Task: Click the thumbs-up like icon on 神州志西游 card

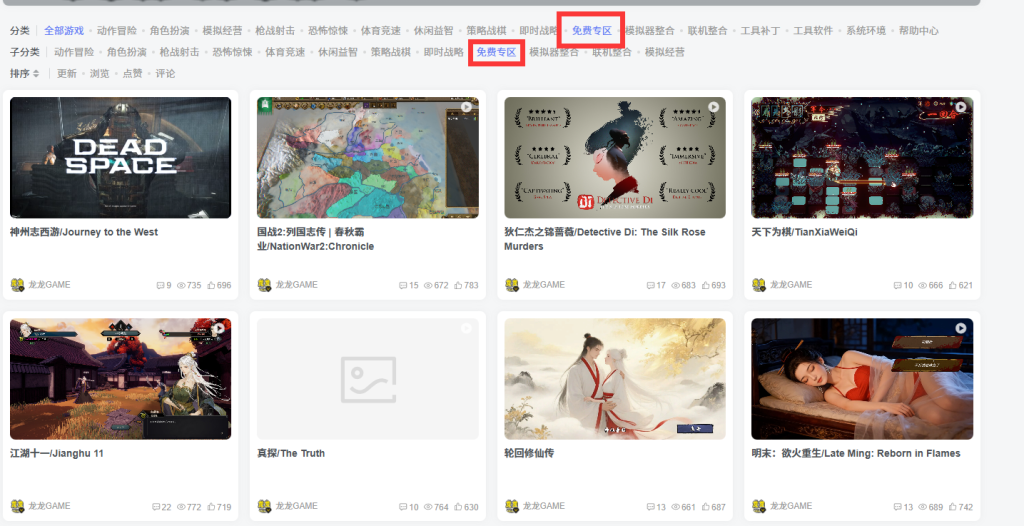Action: [212, 286]
